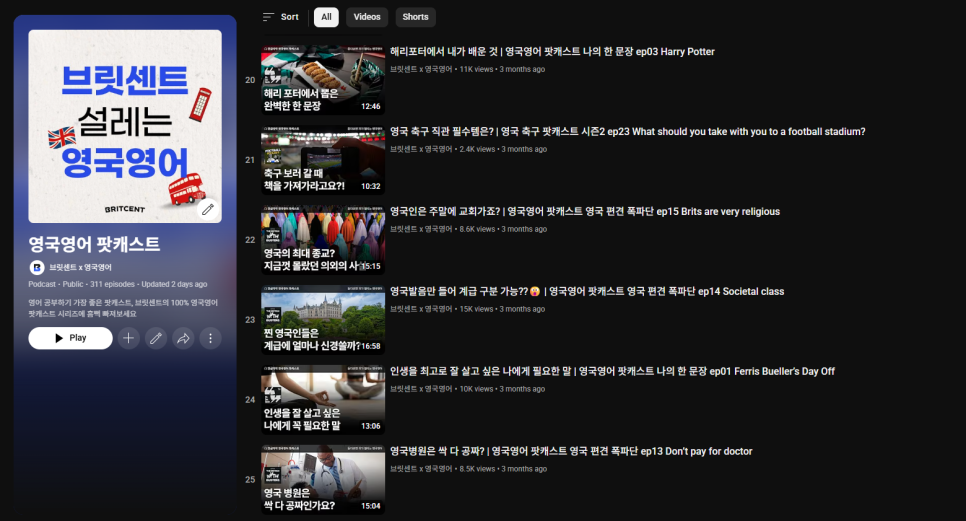
Task: Click the pencil edit icon beside Play
Action: tap(156, 338)
